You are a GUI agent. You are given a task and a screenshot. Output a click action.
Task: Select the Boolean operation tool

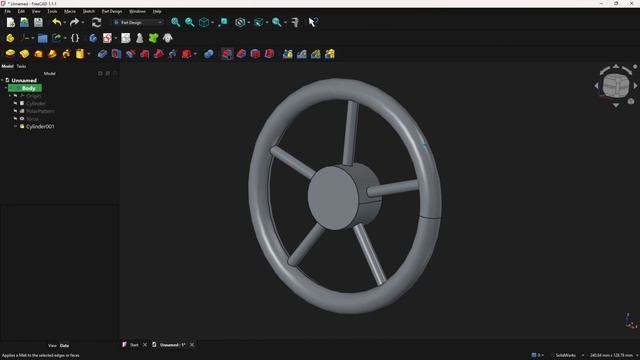[x=209, y=54]
